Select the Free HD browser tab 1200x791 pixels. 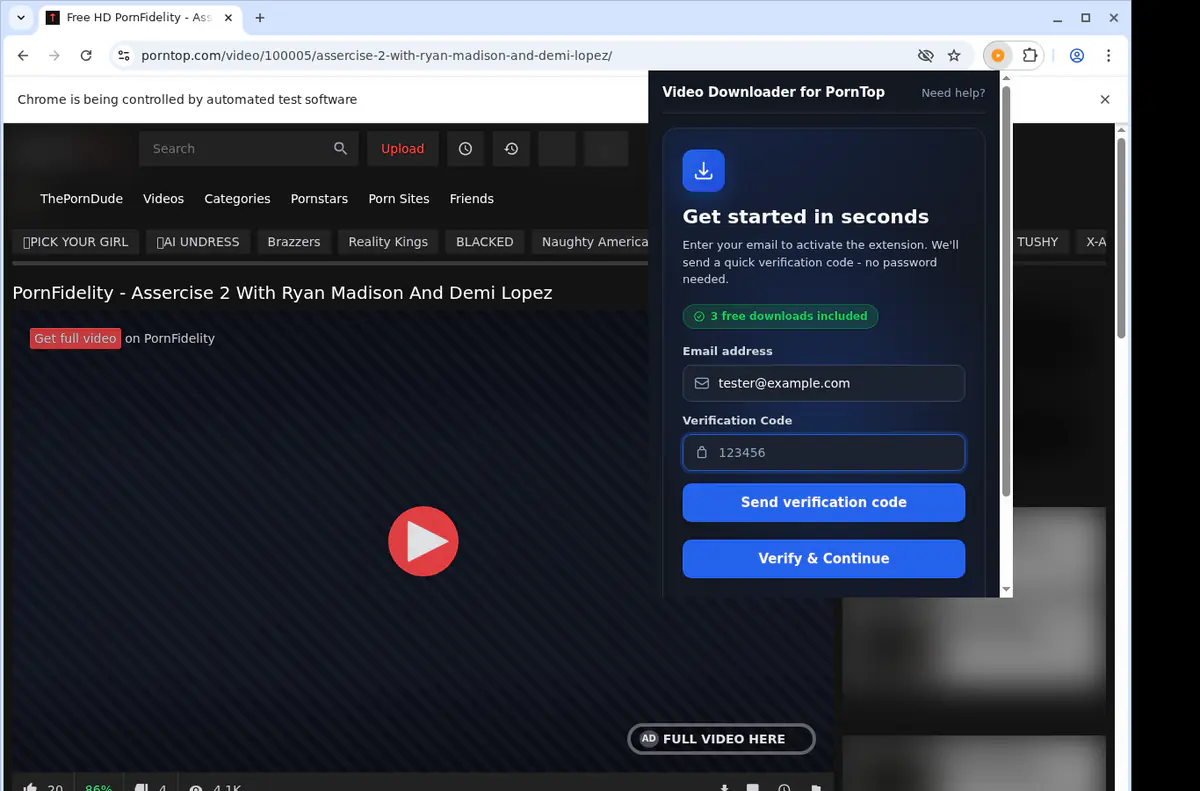pyautogui.click(x=139, y=18)
